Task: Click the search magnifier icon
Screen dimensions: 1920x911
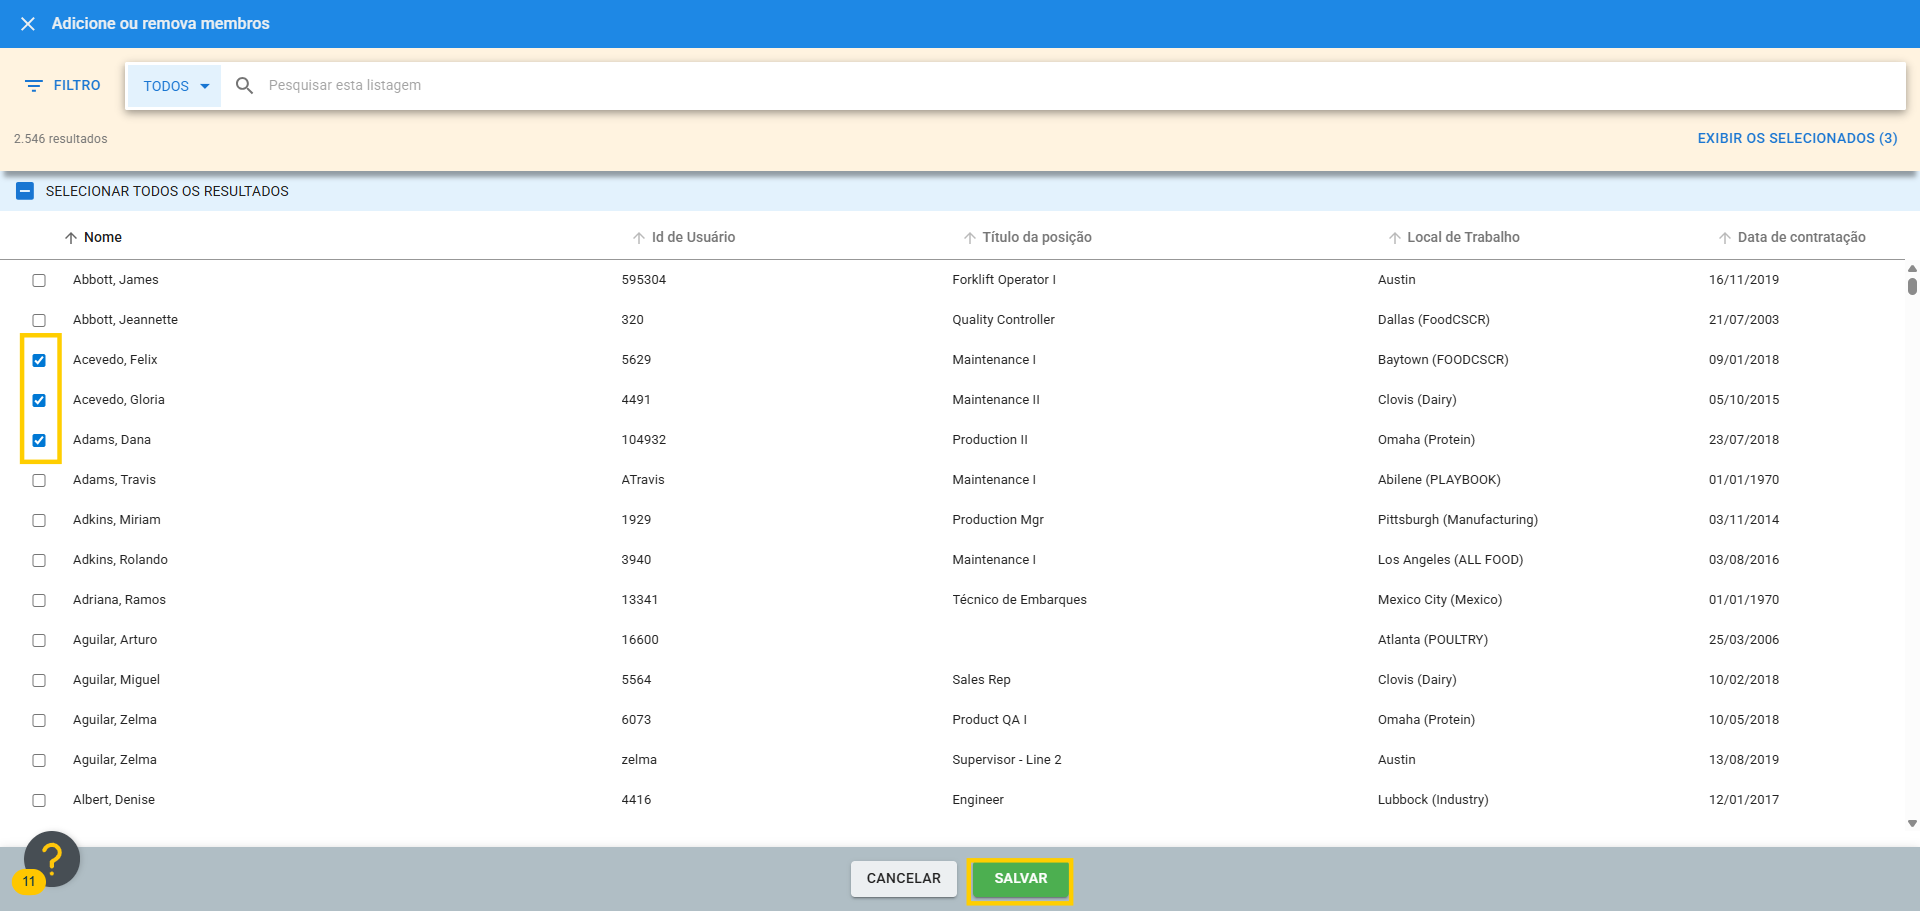Action: [244, 86]
